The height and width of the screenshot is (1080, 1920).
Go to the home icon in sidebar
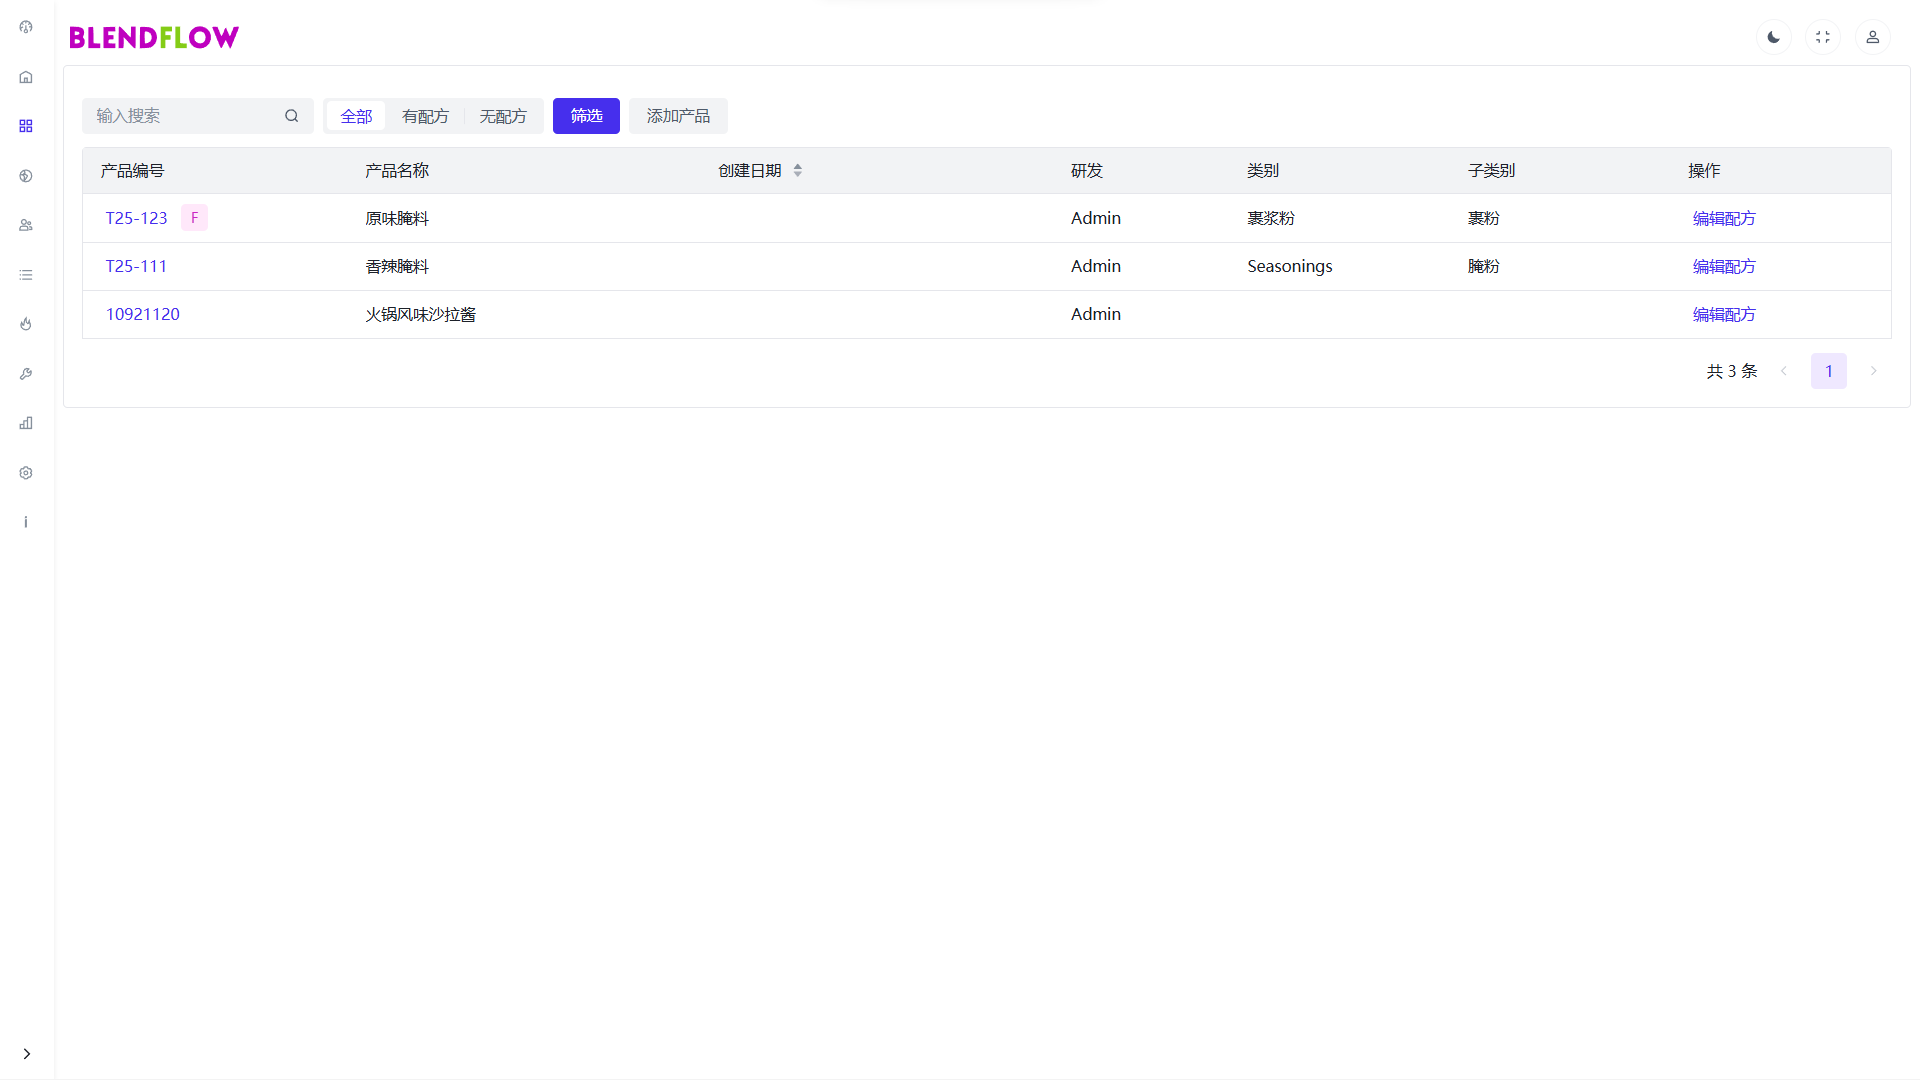click(x=26, y=77)
